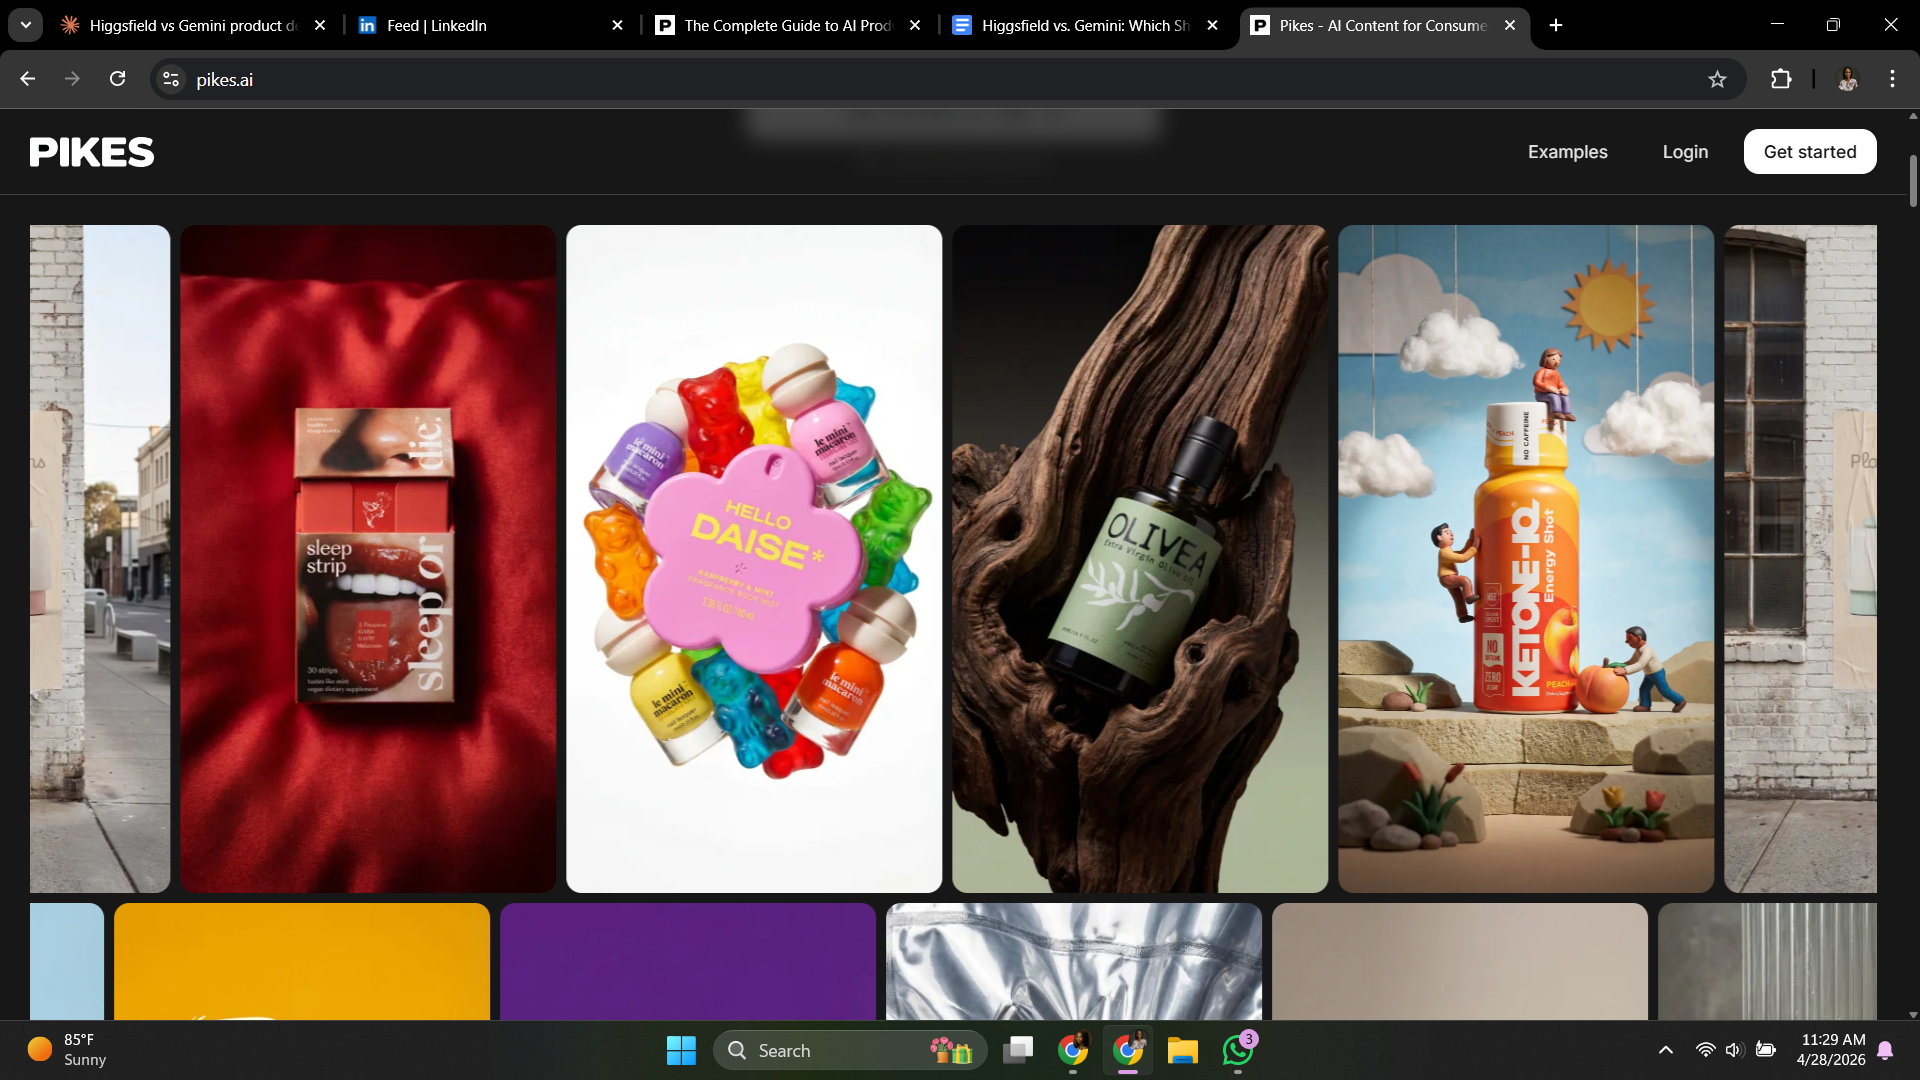This screenshot has width=1920, height=1080.
Task: Click the taskbar Search box
Action: tap(850, 1050)
